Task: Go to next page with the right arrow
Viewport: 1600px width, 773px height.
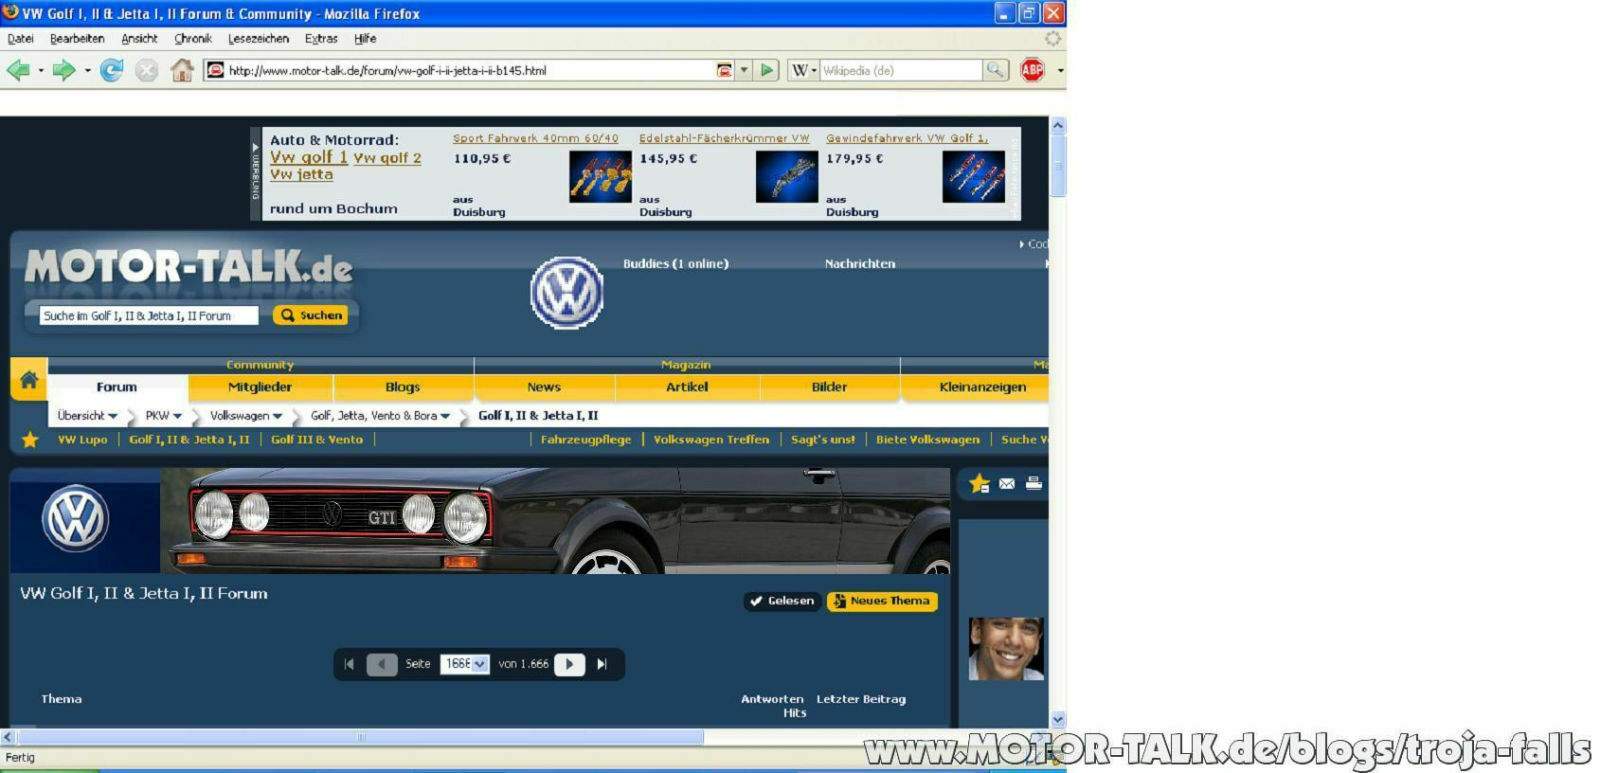Action: [x=569, y=664]
